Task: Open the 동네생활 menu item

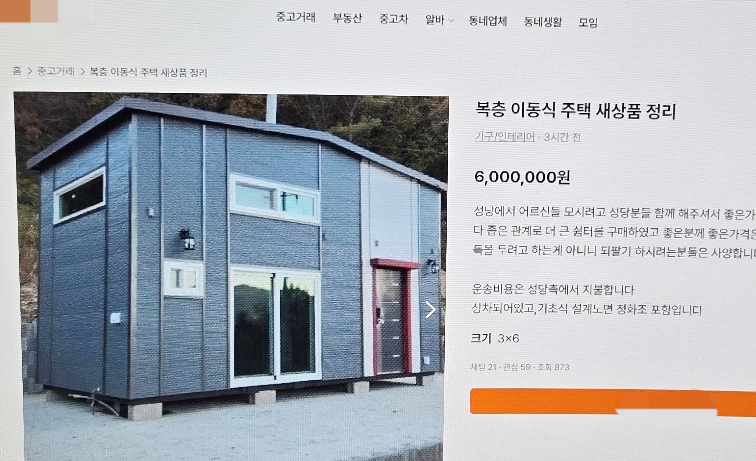Action: [x=543, y=22]
